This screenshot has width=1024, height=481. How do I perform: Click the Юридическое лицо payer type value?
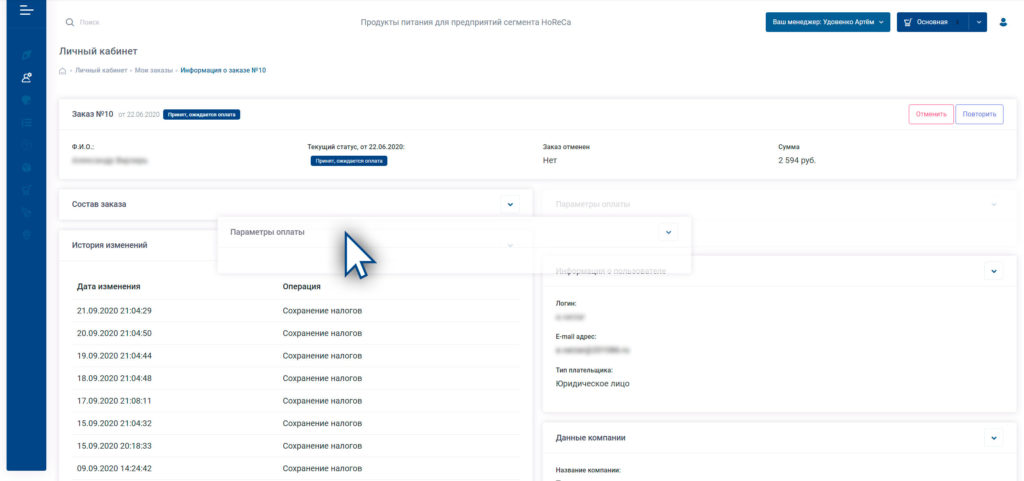[592, 384]
